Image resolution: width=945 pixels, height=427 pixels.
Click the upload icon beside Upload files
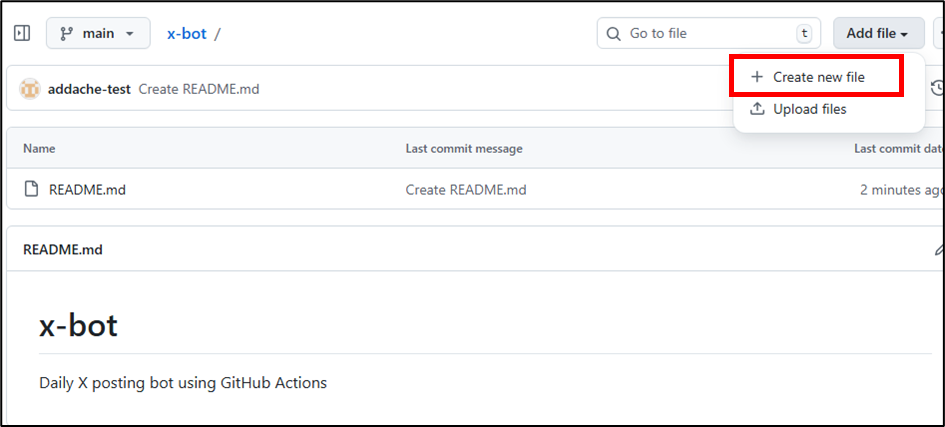(757, 109)
